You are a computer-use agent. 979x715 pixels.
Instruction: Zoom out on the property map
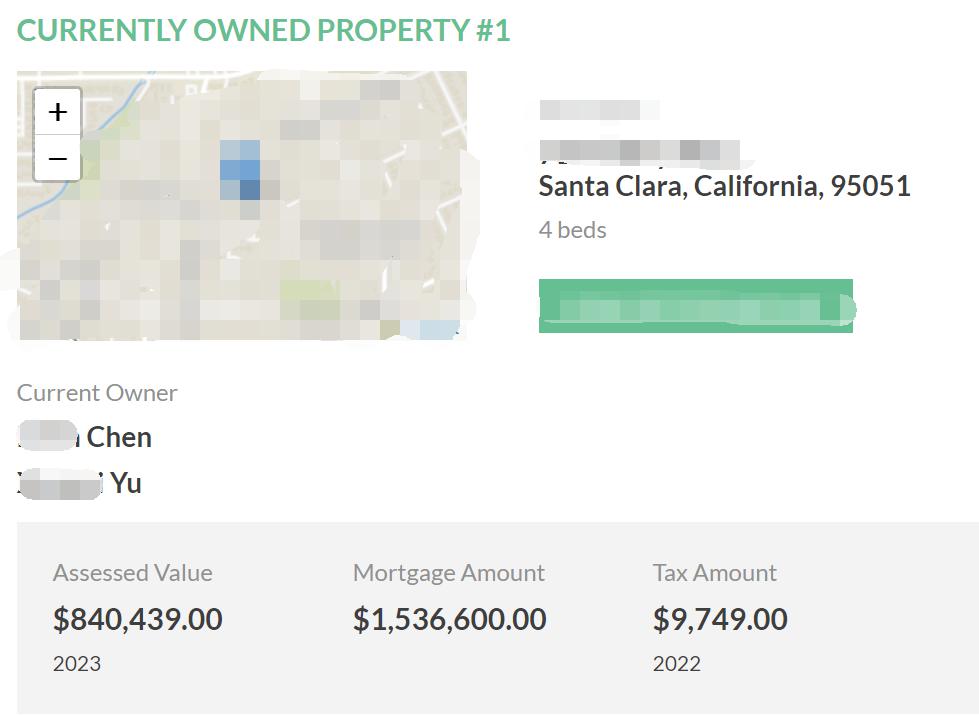click(58, 159)
